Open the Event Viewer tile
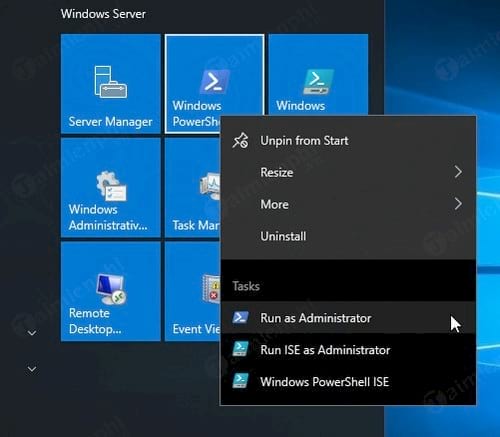Viewport: 500px width, 437px height. coord(193,291)
